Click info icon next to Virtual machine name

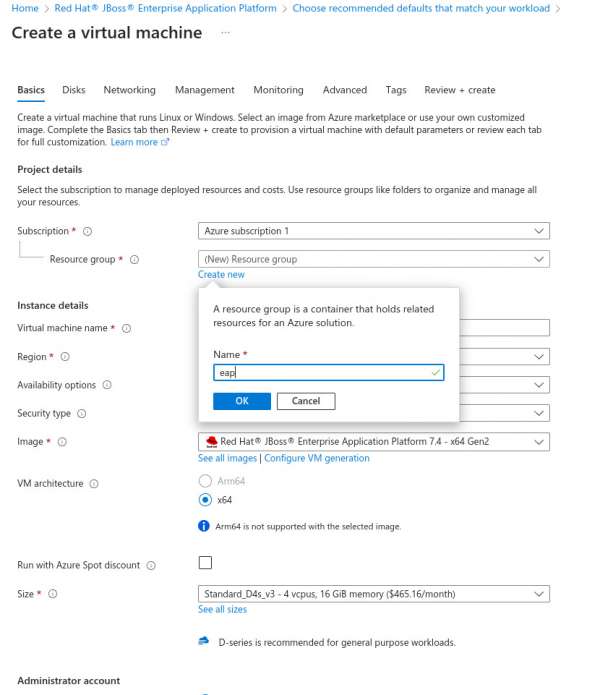click(127, 328)
